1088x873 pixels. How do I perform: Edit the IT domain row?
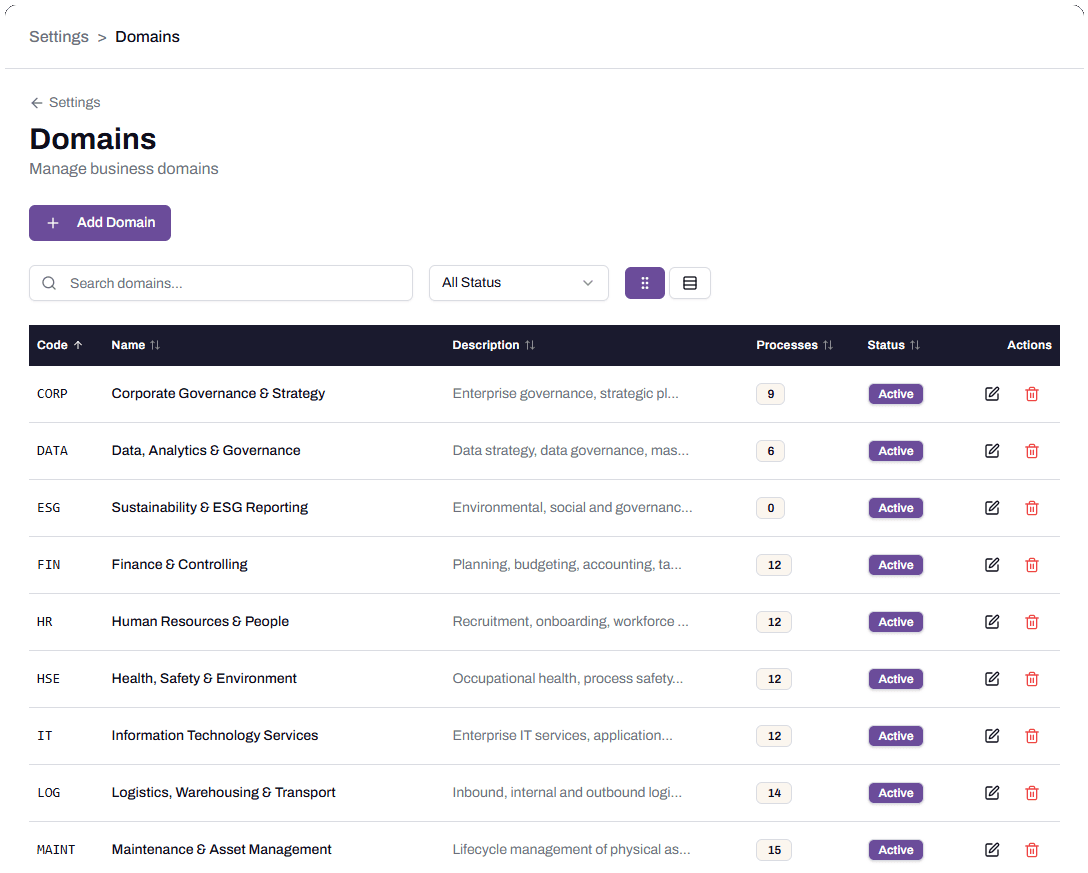(x=992, y=735)
